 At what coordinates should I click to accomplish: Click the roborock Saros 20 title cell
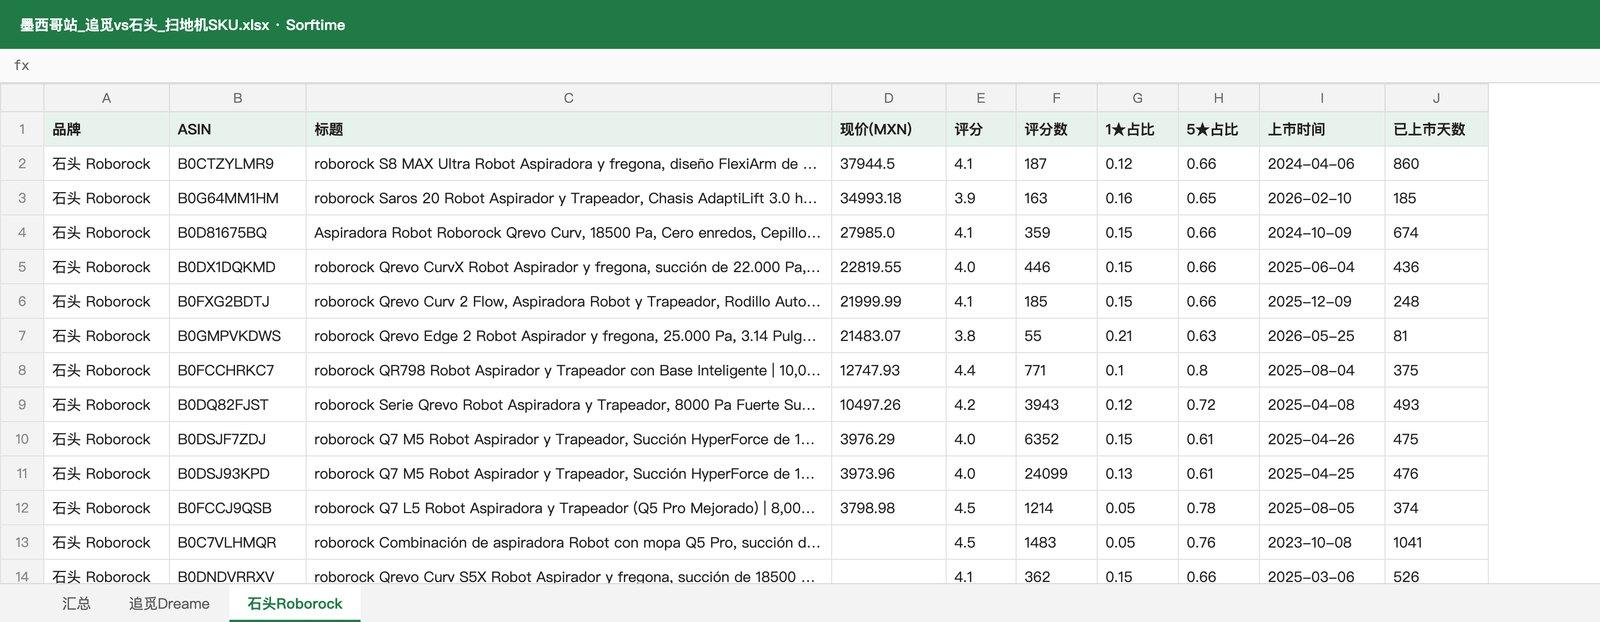(568, 198)
